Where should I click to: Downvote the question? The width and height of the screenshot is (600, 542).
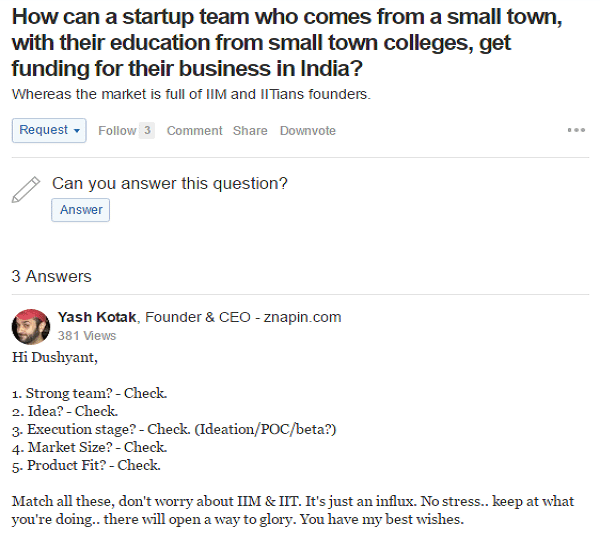click(x=307, y=131)
